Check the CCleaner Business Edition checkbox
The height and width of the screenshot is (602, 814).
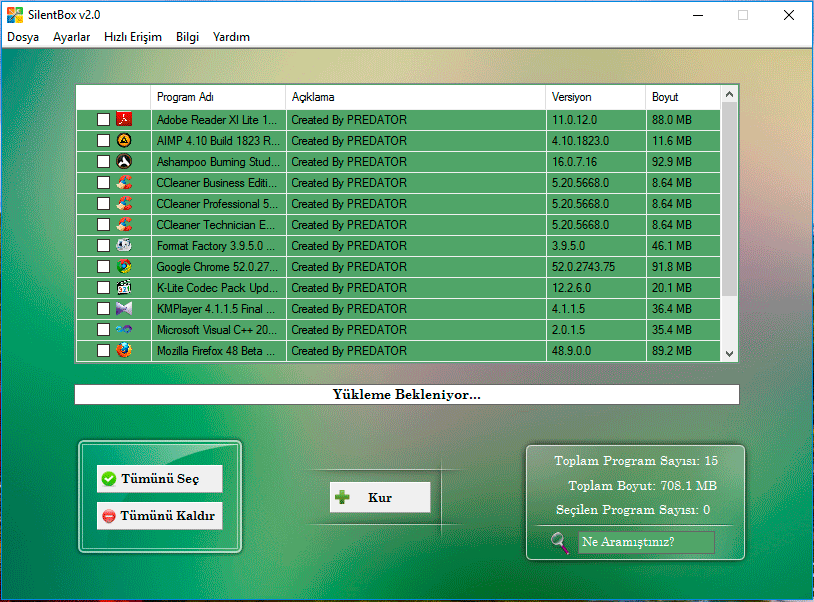pyautogui.click(x=104, y=183)
